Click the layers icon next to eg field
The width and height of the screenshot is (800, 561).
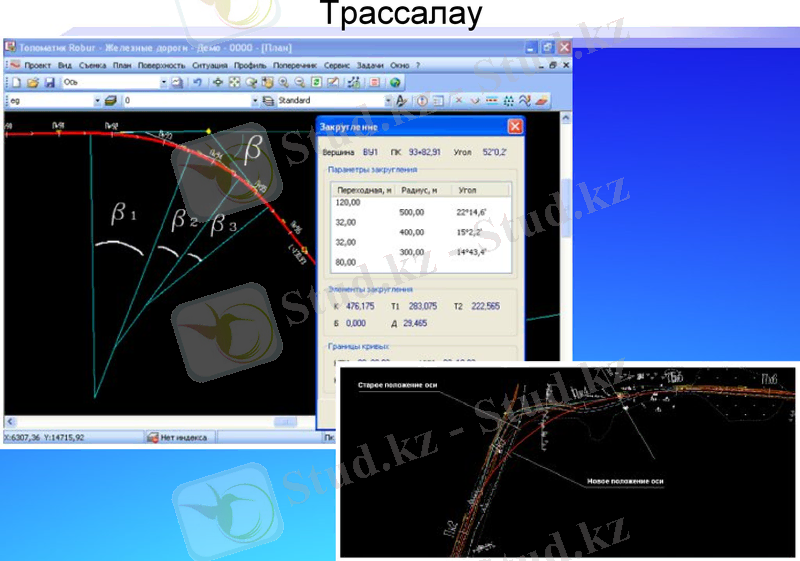pyautogui.click(x=111, y=101)
